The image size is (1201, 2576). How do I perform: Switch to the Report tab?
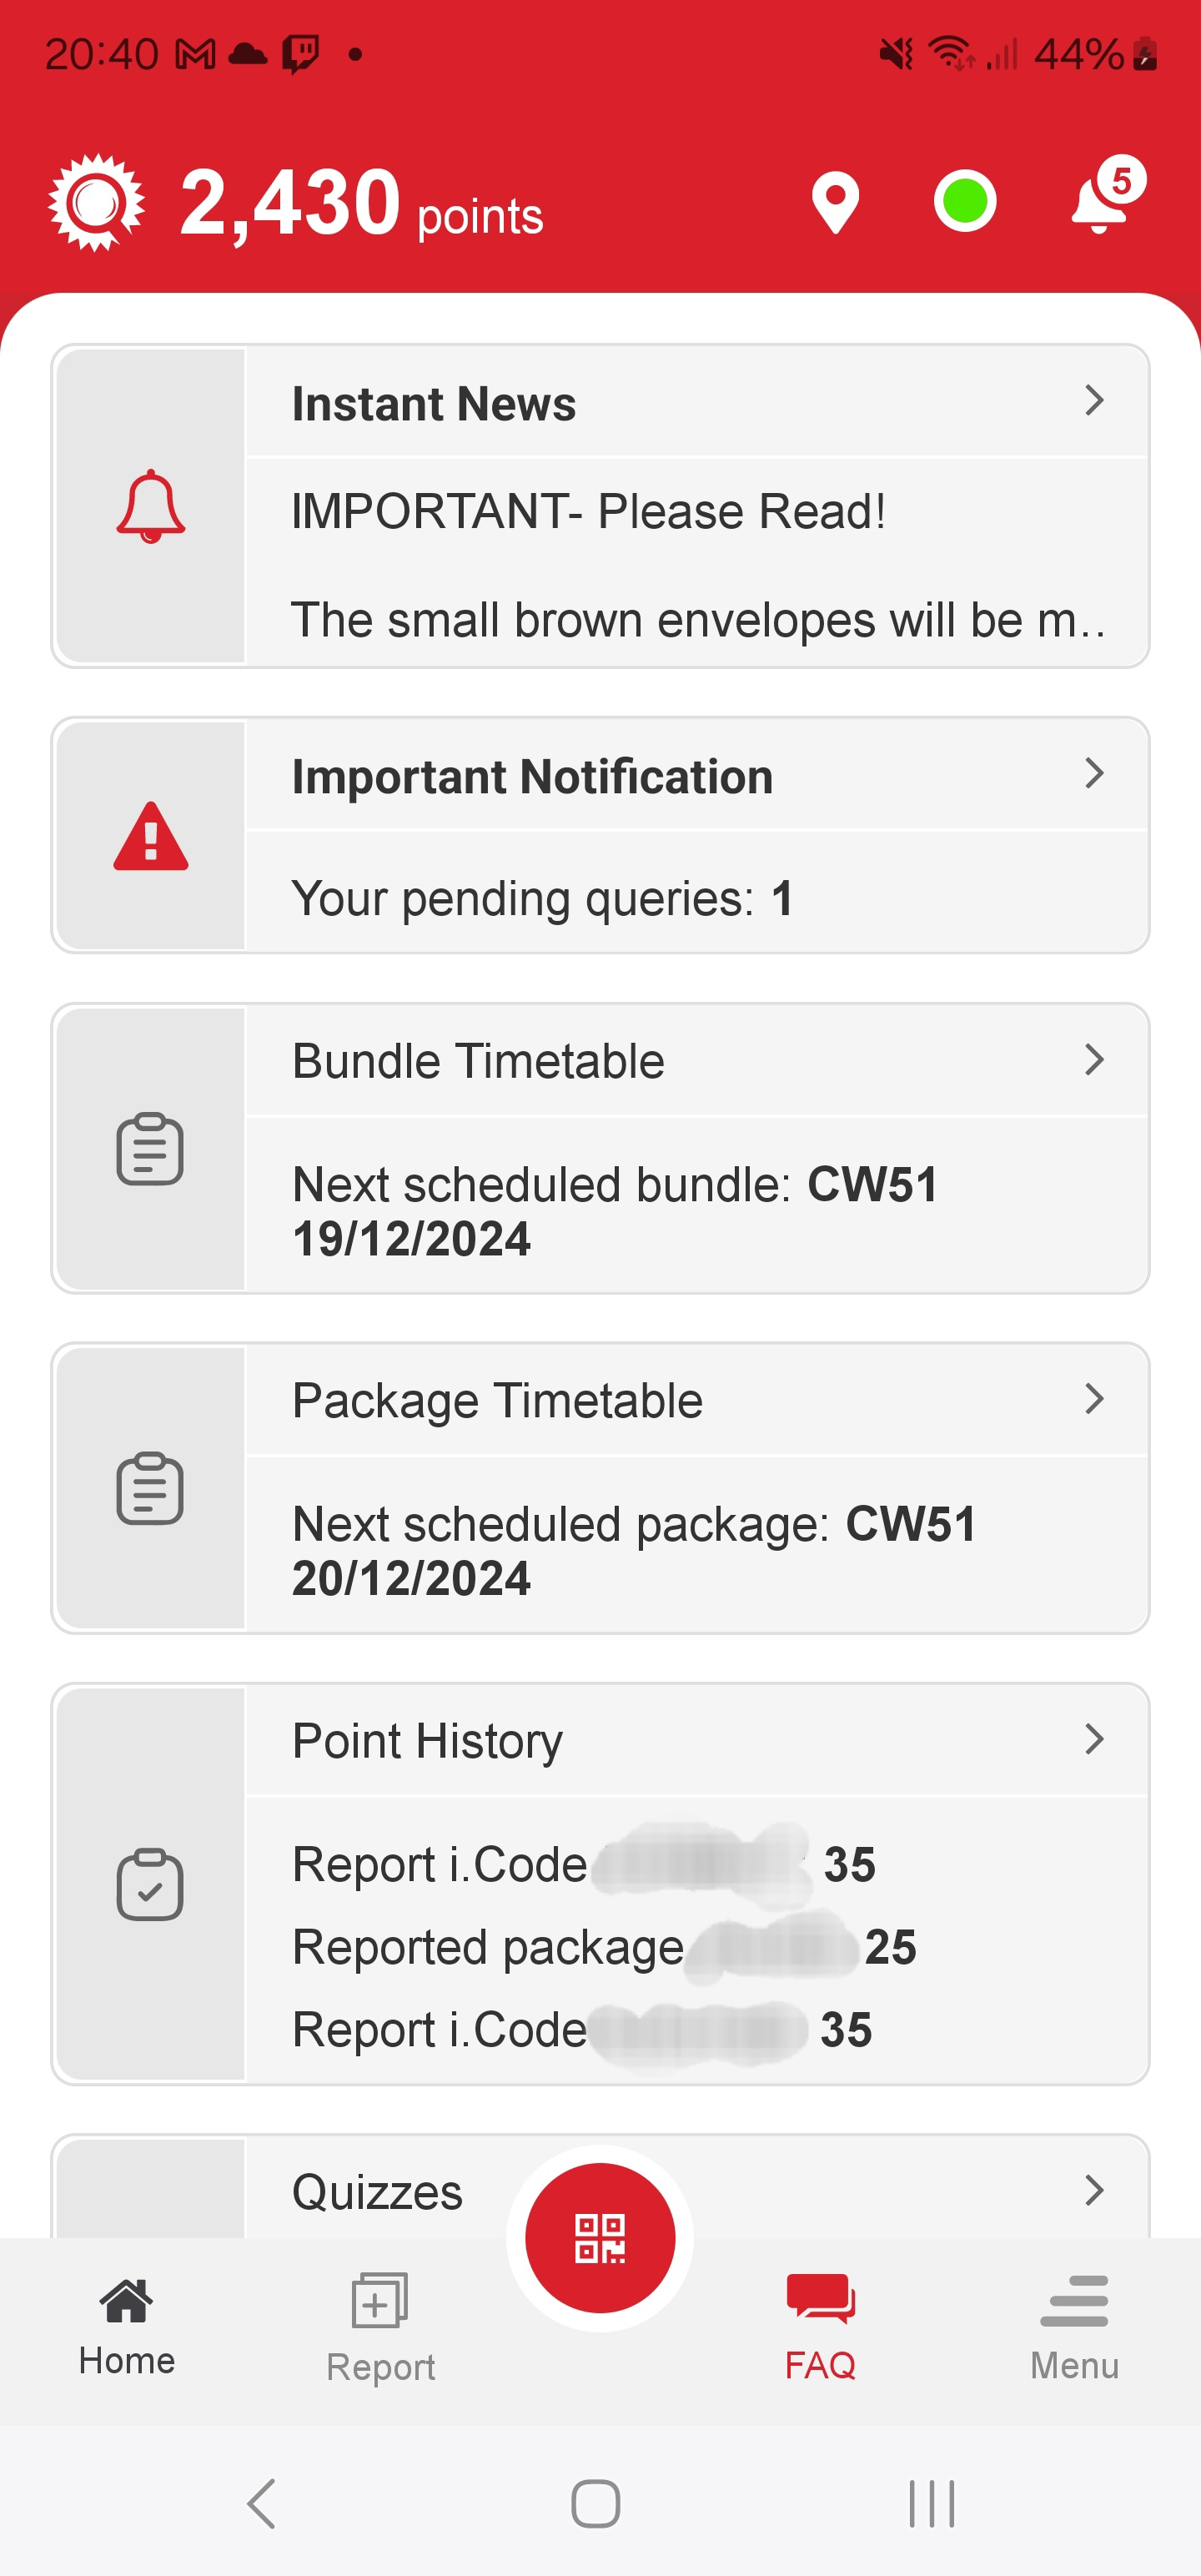point(380,2328)
